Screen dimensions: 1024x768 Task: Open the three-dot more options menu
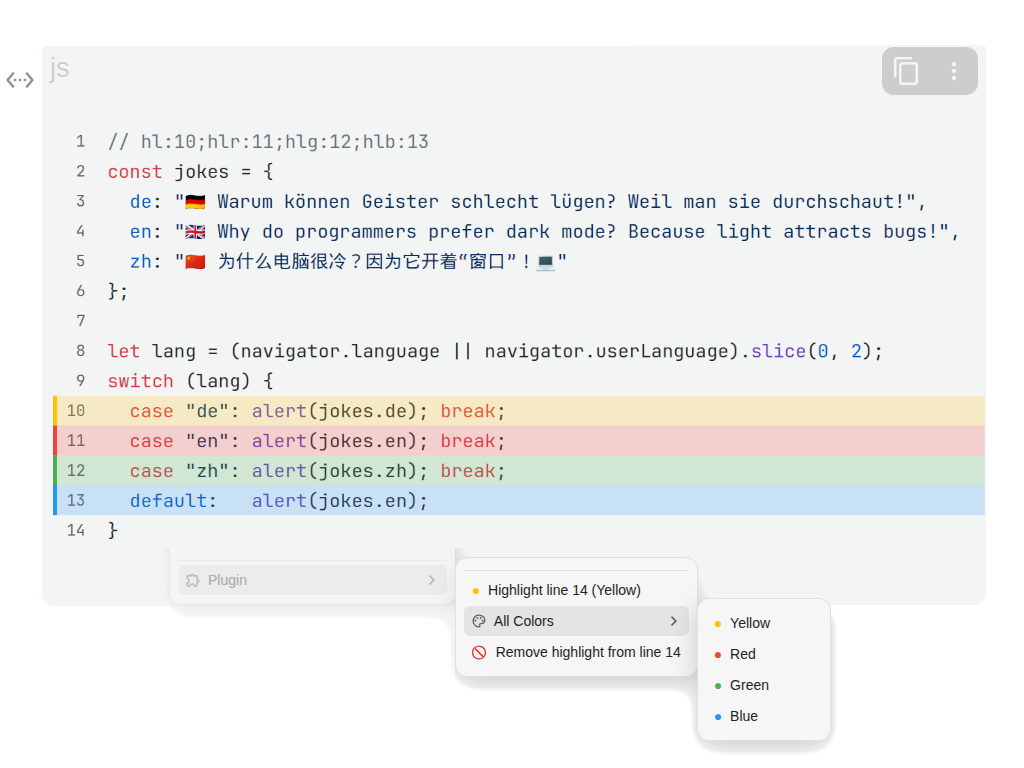point(954,71)
